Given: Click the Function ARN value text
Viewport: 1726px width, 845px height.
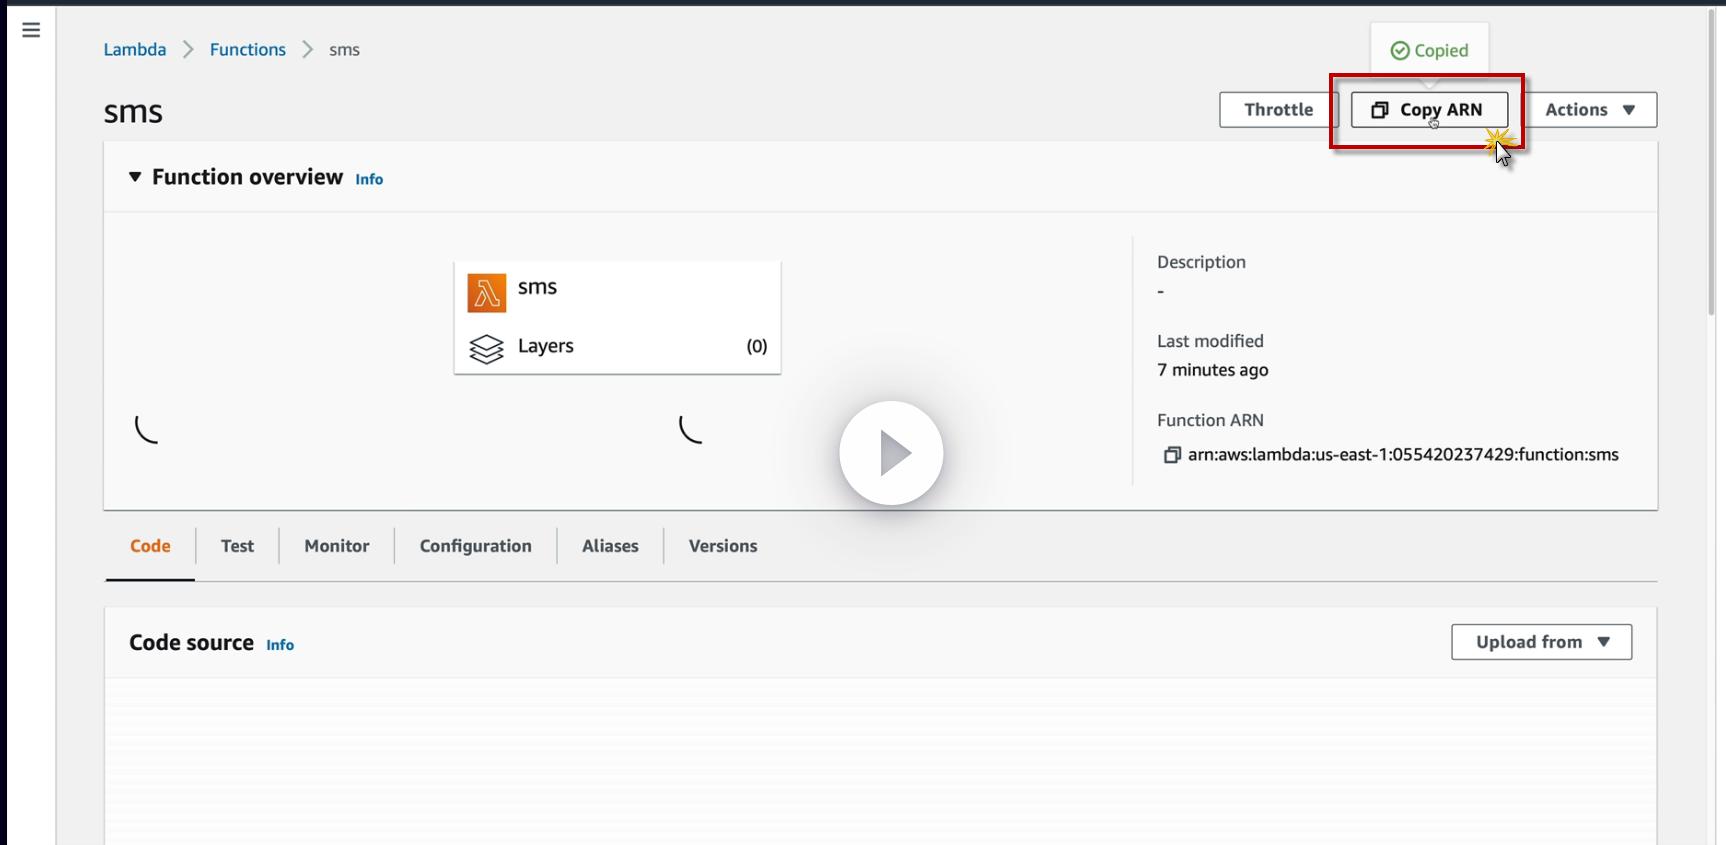Looking at the screenshot, I should coord(1403,455).
